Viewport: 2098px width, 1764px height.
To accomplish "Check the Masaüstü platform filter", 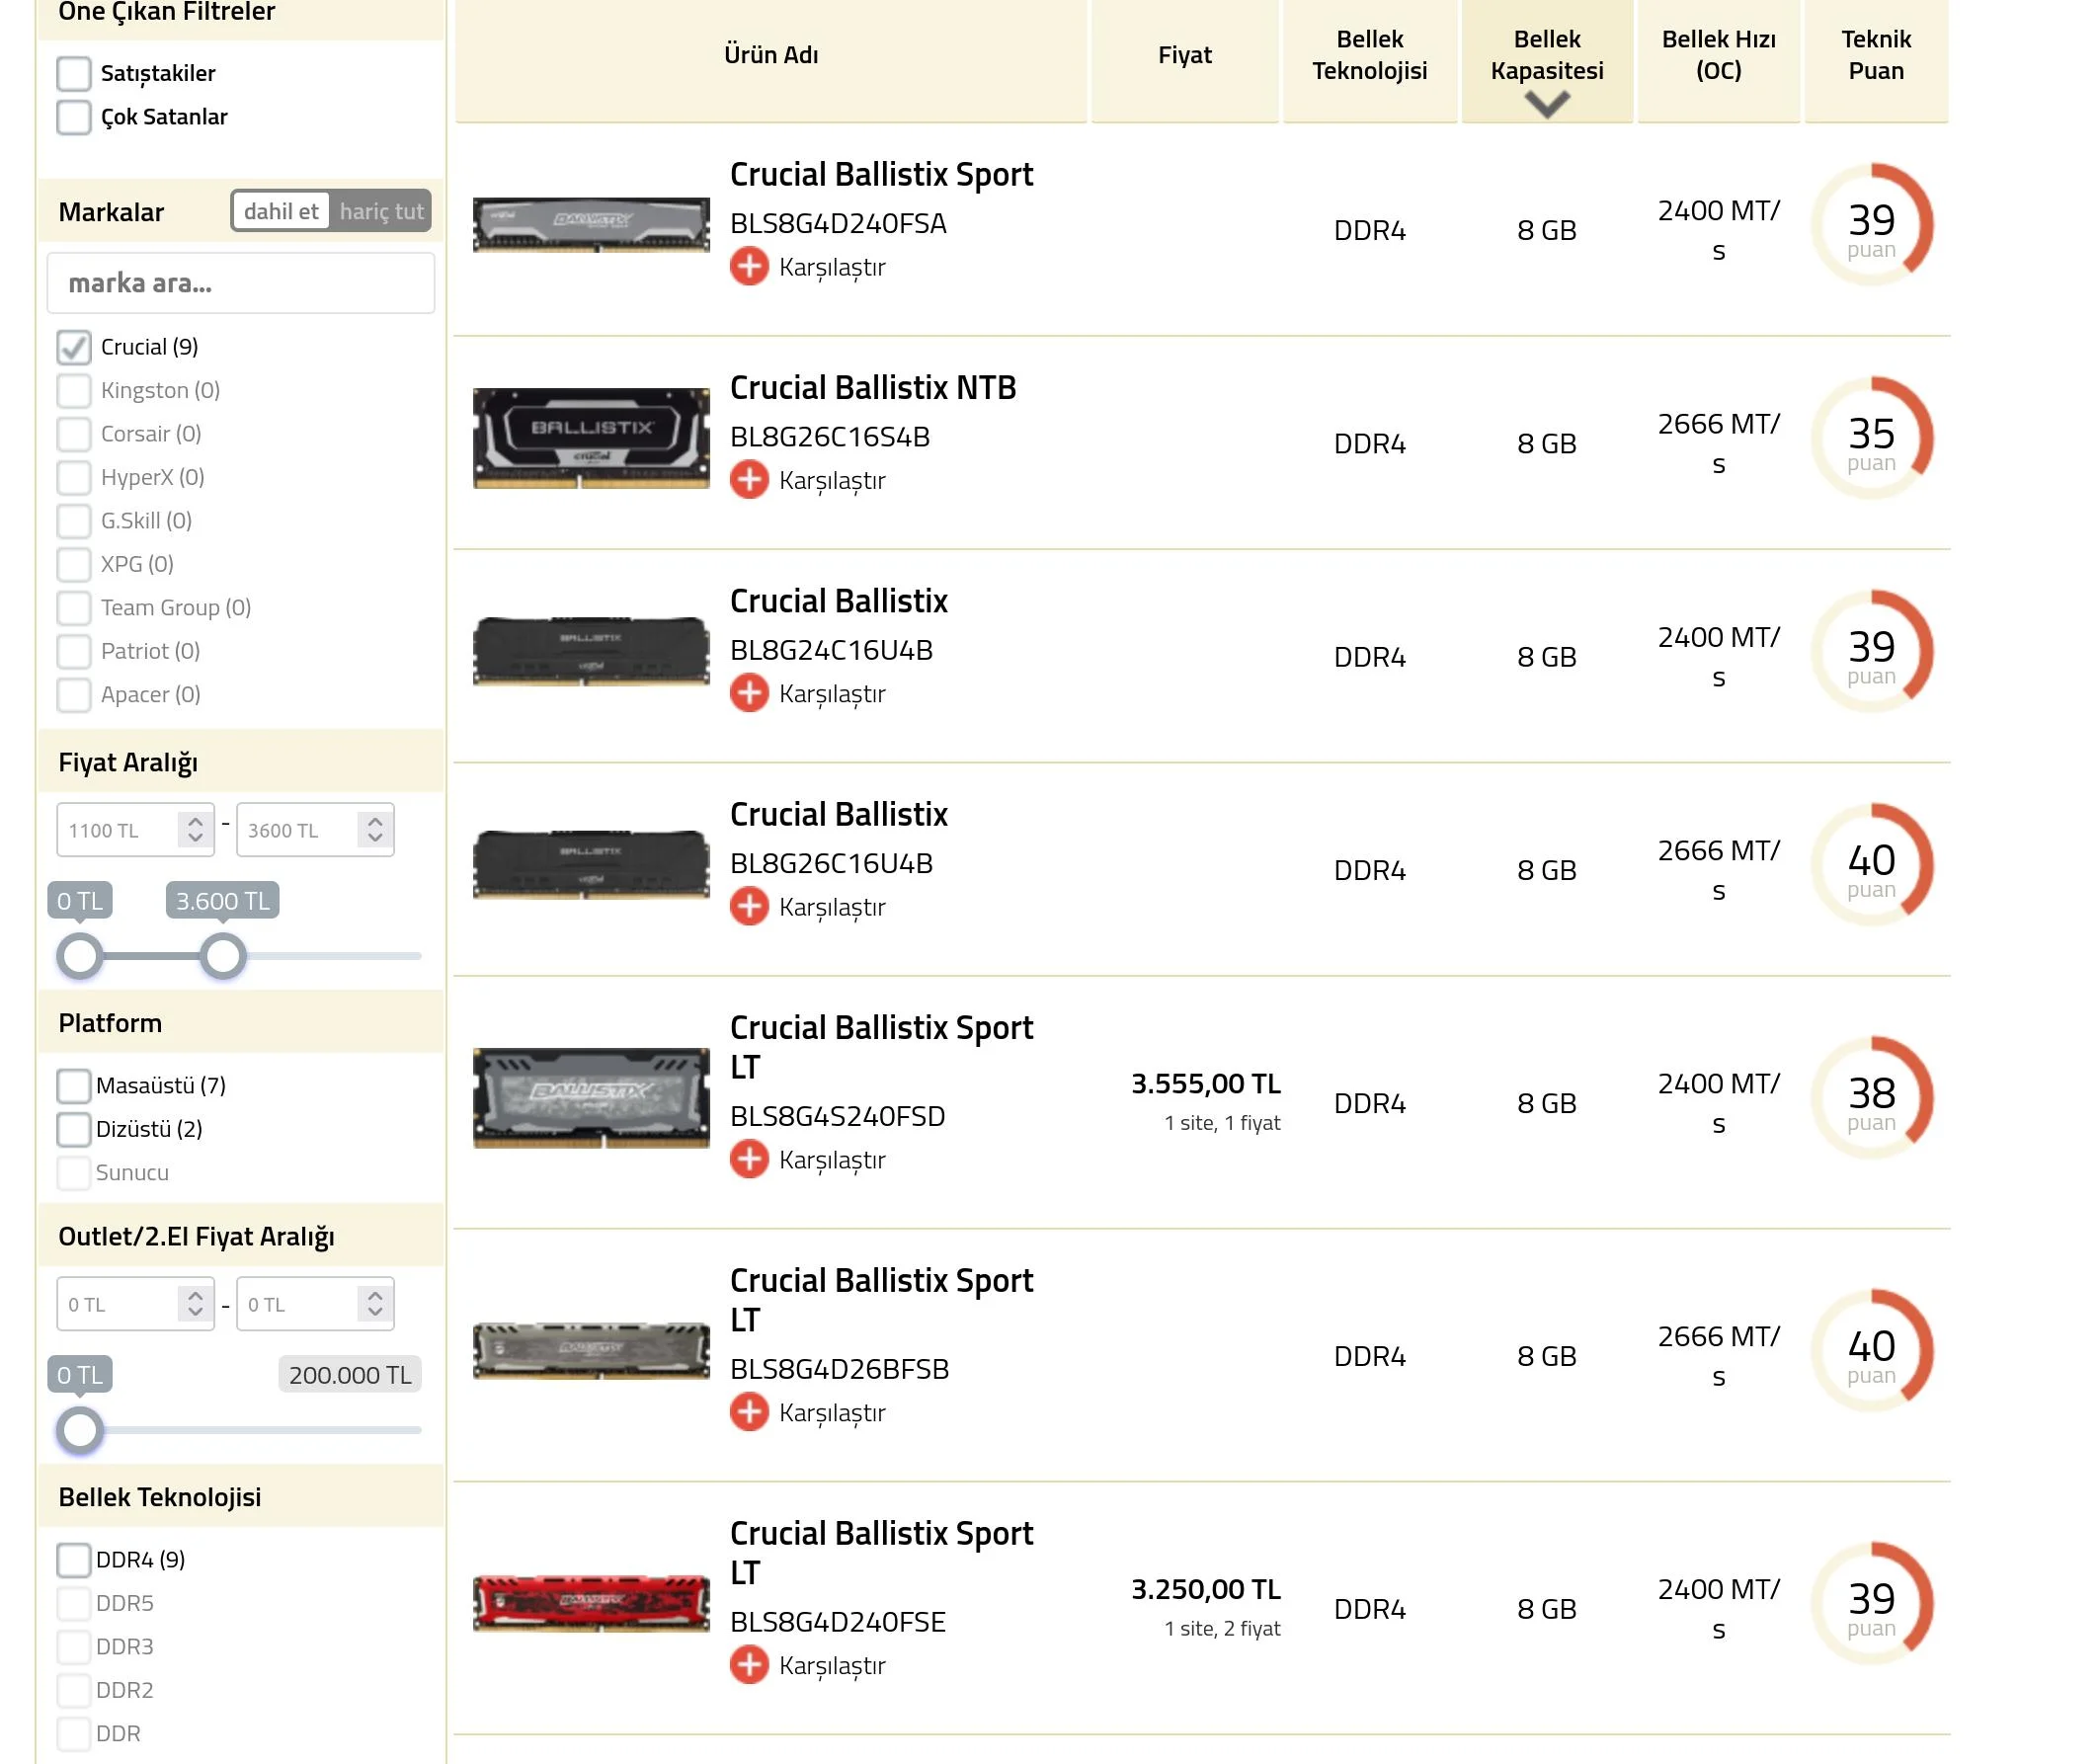I will tap(74, 1086).
